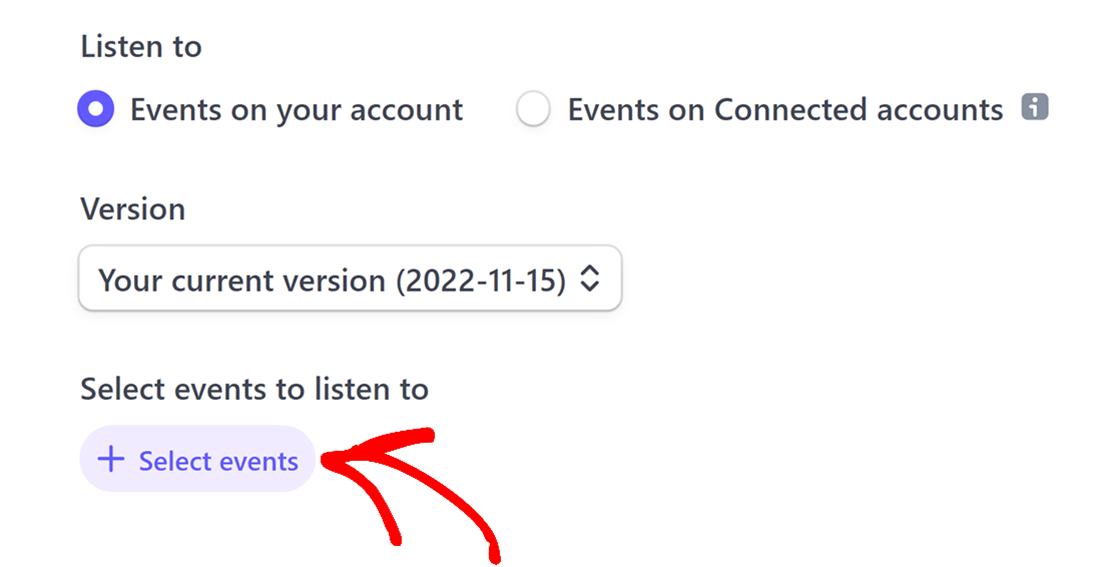Image resolution: width=1116 pixels, height=567 pixels.
Task: Click the "Version" field label
Action: tap(133, 209)
